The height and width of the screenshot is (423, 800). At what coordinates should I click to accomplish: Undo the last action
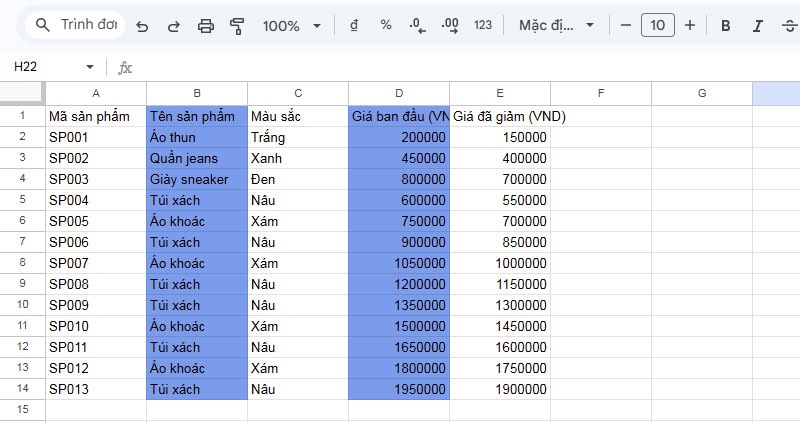pyautogui.click(x=142, y=26)
